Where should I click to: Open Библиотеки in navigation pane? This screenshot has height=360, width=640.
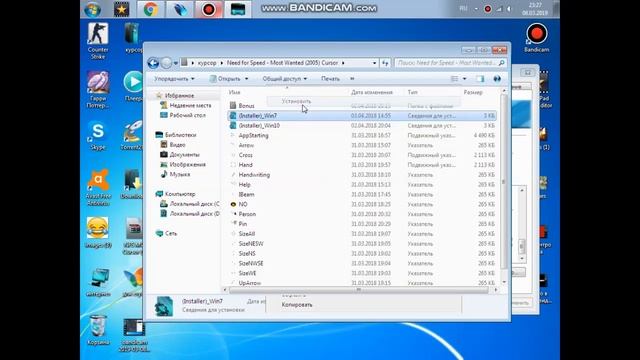pyautogui.click(x=180, y=135)
